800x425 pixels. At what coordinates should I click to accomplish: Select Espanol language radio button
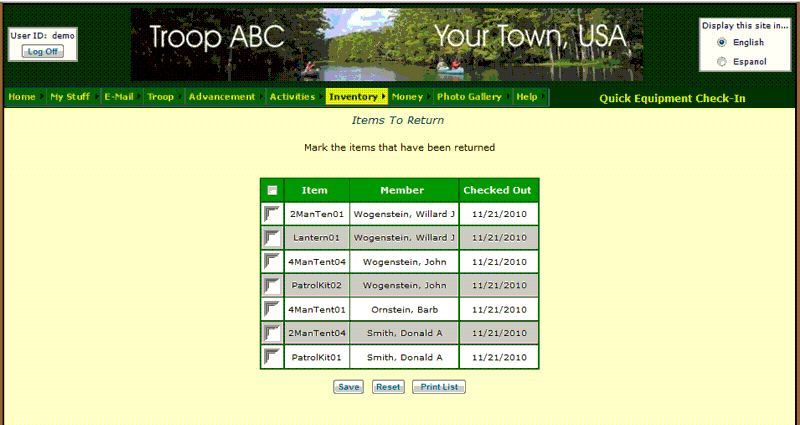721,62
